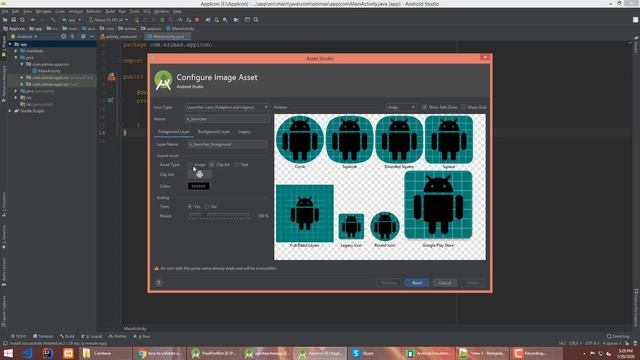Switch to the Background Layer tab
This screenshot has width=640, height=360.
tap(213, 132)
